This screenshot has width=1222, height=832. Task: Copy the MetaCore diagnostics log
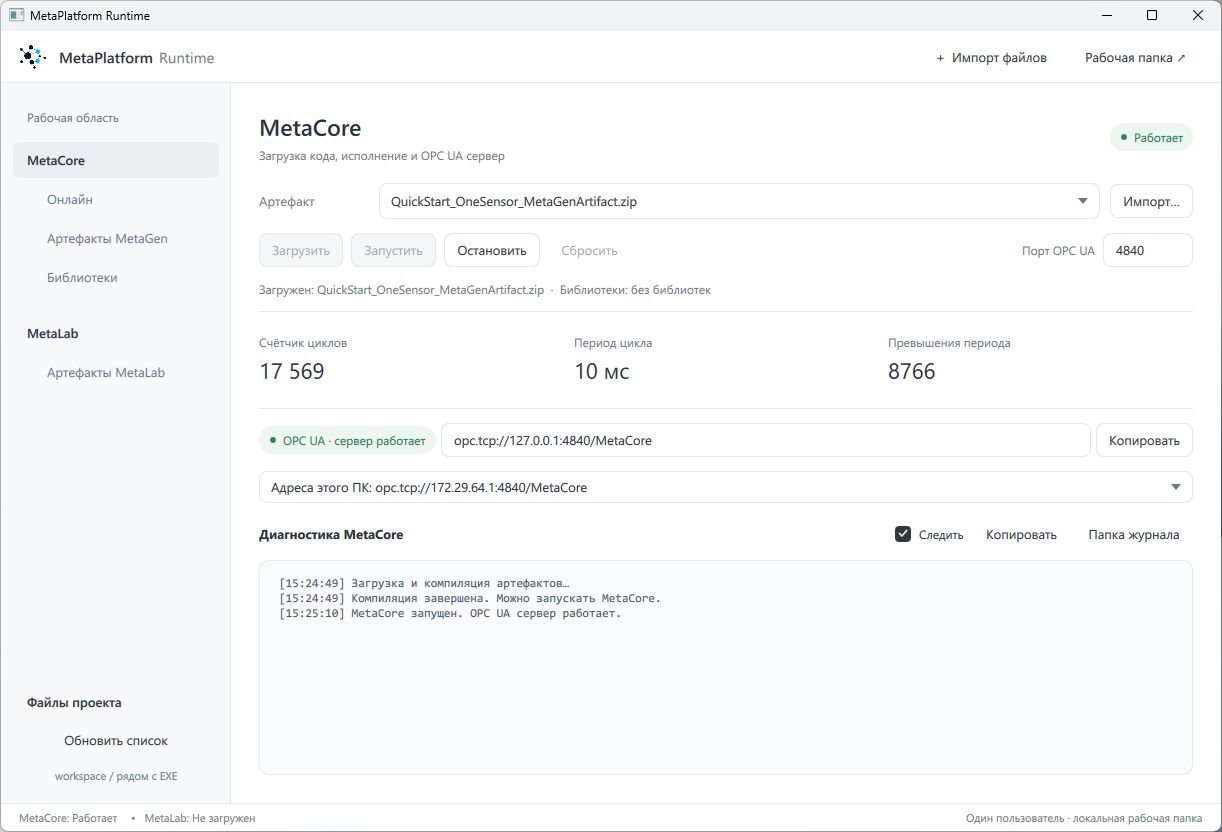[x=1021, y=534]
